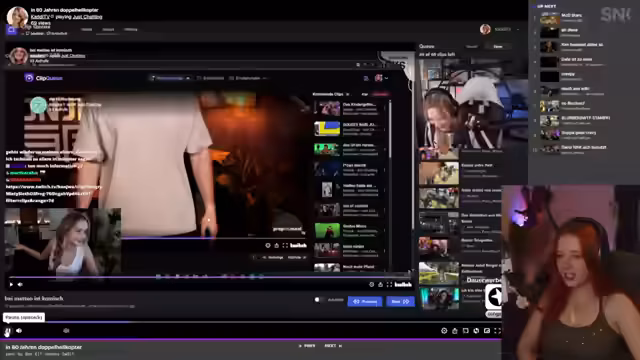Play the inner clip with its play icon
This screenshot has height=360, width=640.
click(x=11, y=284)
